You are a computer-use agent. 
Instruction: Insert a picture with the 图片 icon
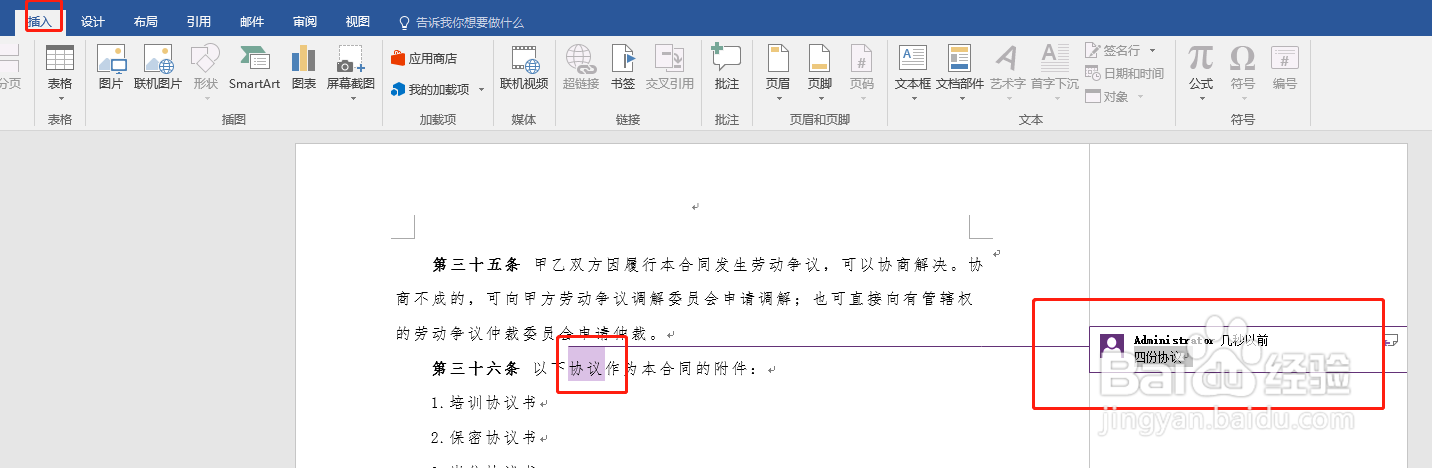pyautogui.click(x=111, y=69)
